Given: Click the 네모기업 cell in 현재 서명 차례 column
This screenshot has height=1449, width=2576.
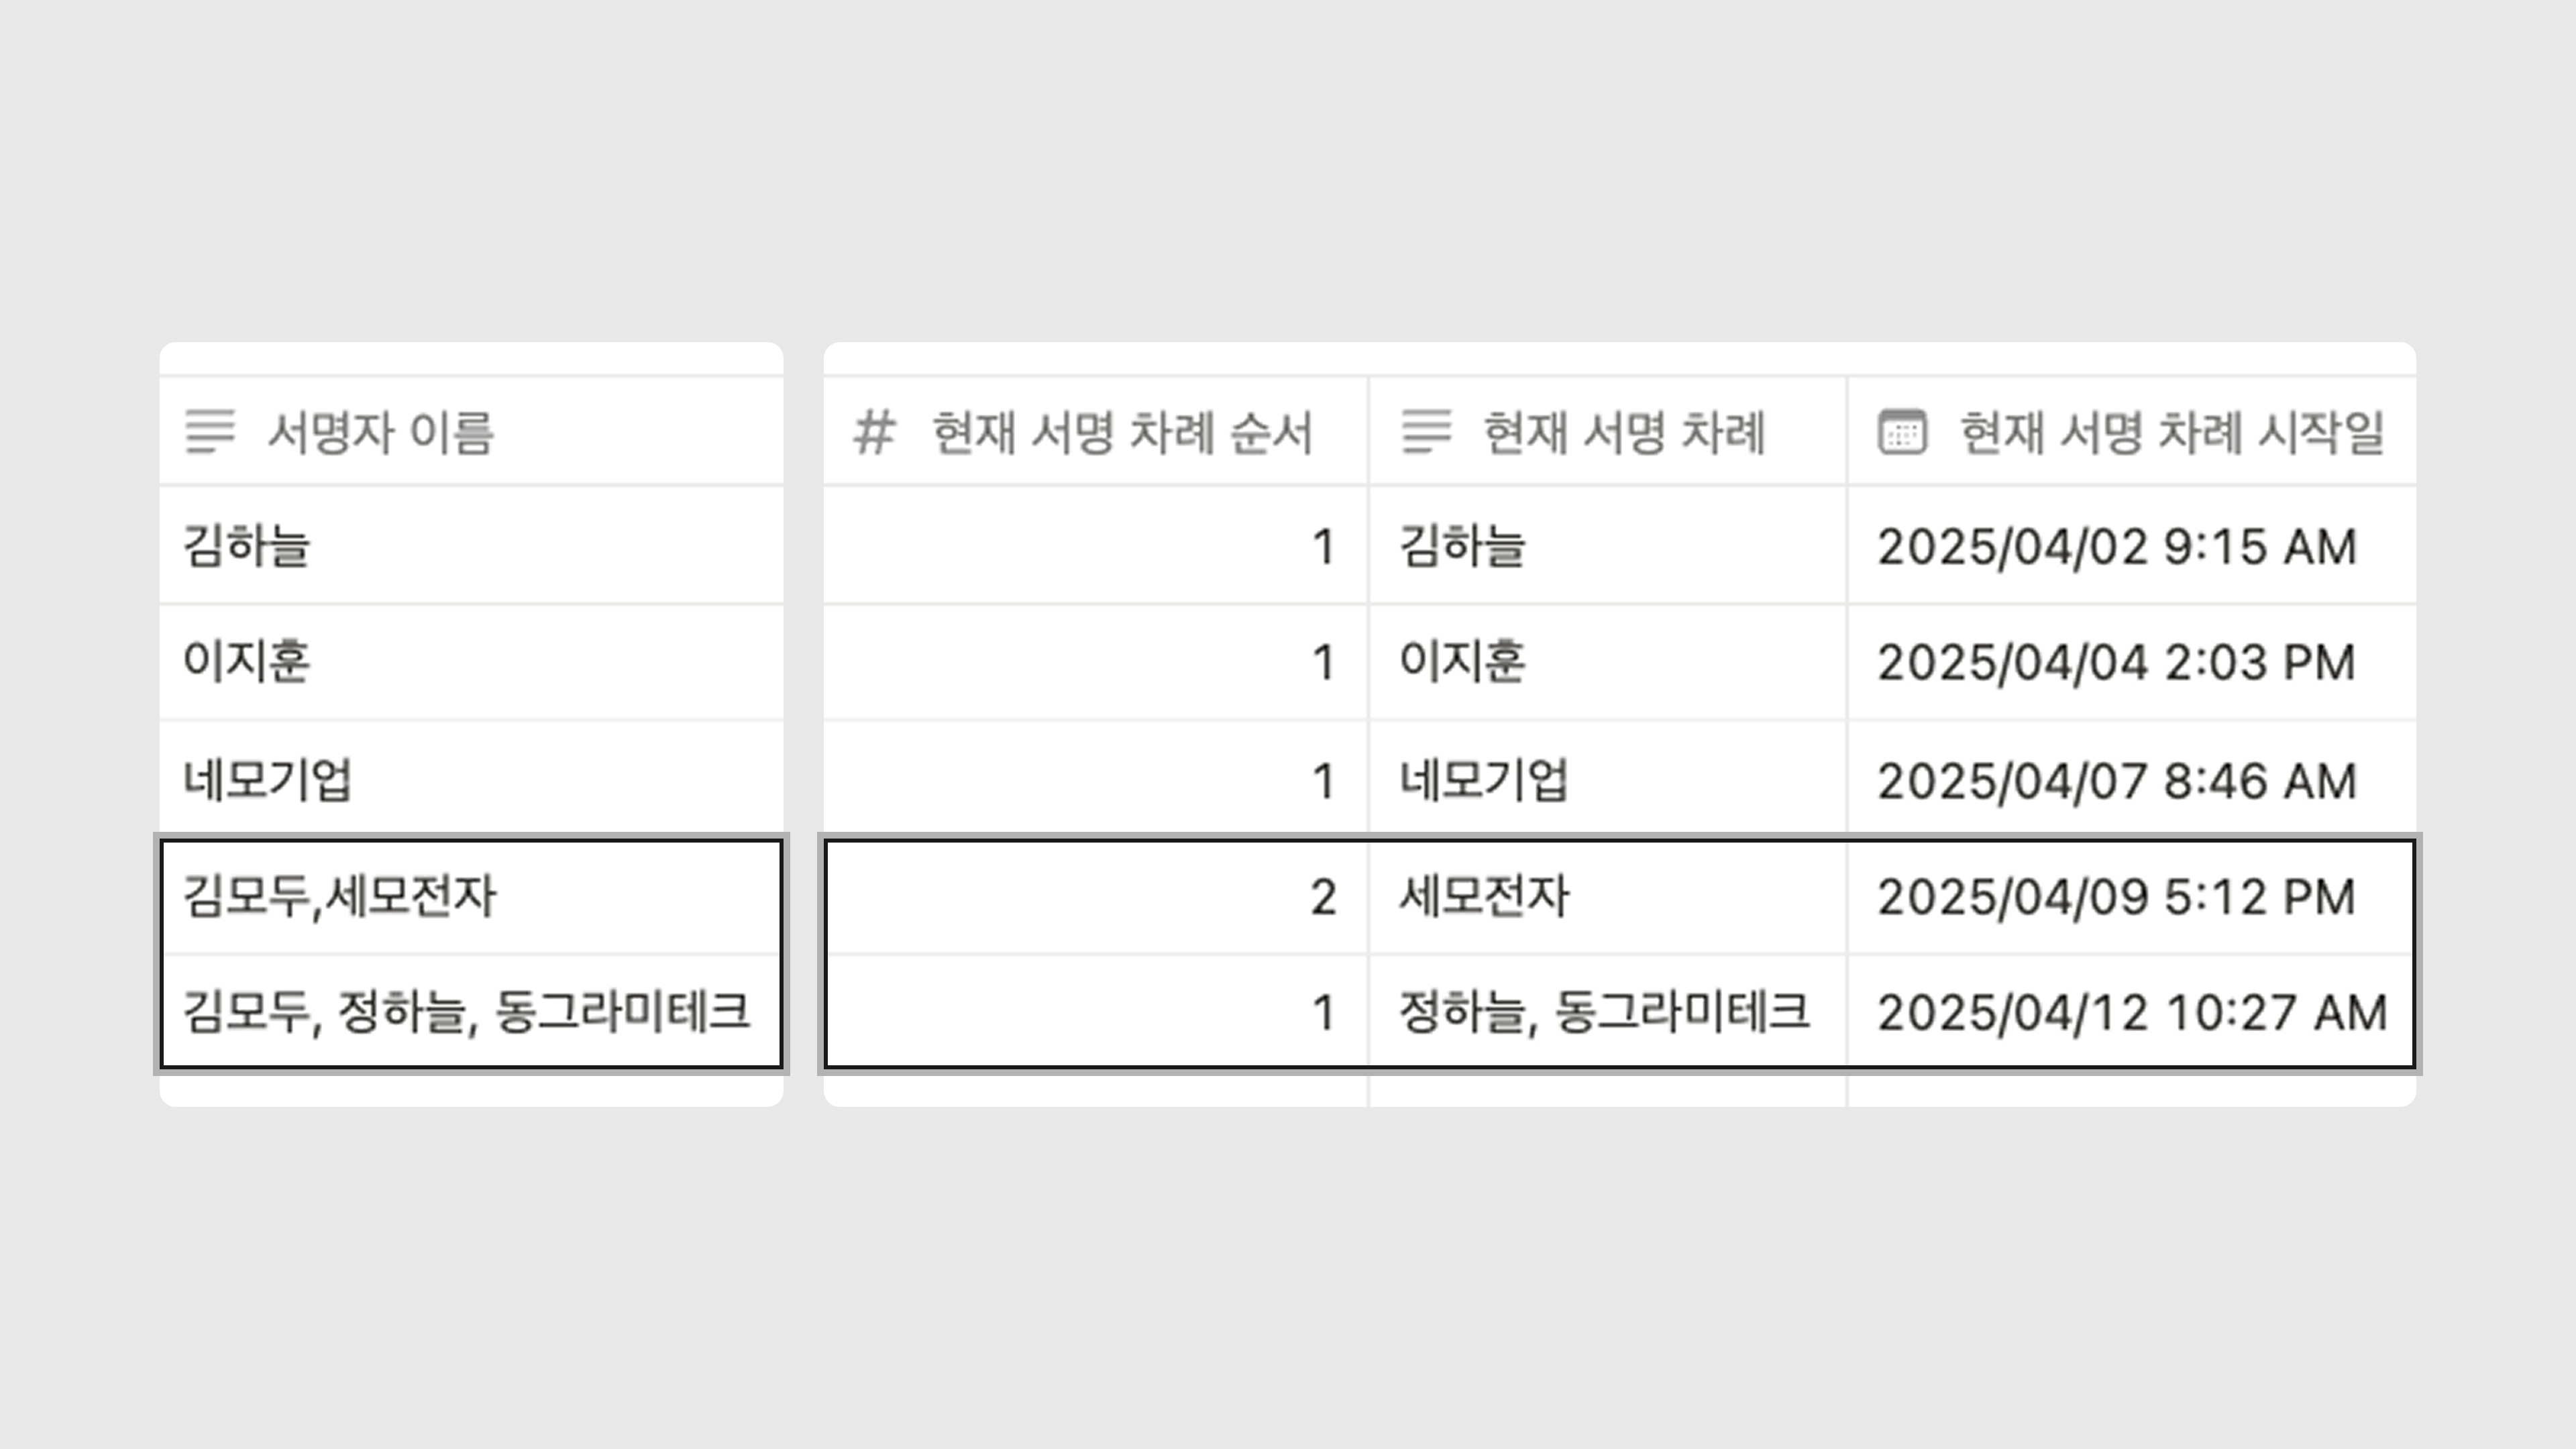Looking at the screenshot, I should click(x=1483, y=780).
